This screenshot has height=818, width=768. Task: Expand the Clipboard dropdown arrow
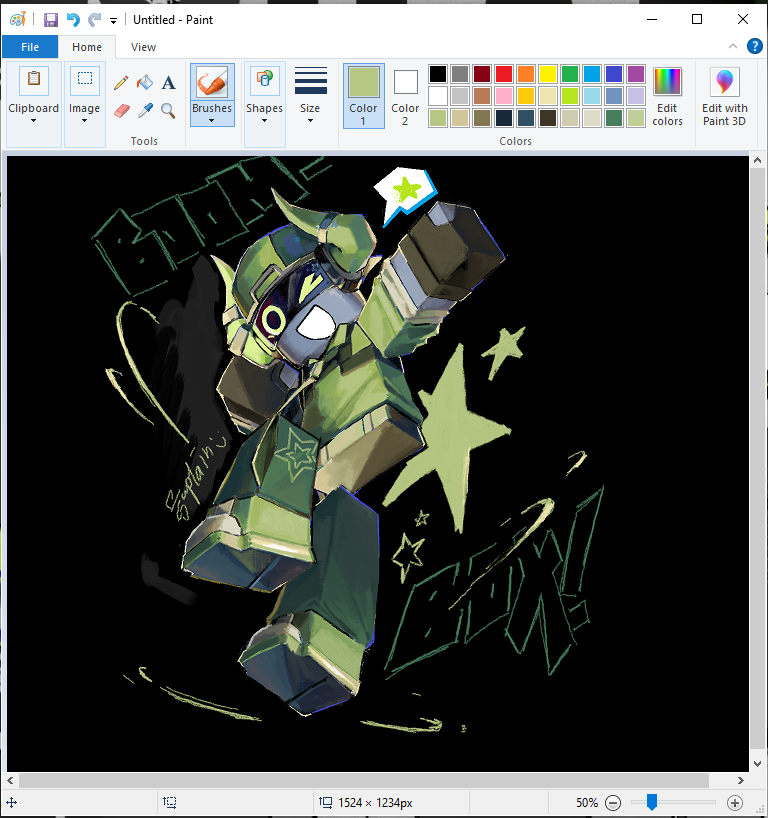tap(33, 121)
